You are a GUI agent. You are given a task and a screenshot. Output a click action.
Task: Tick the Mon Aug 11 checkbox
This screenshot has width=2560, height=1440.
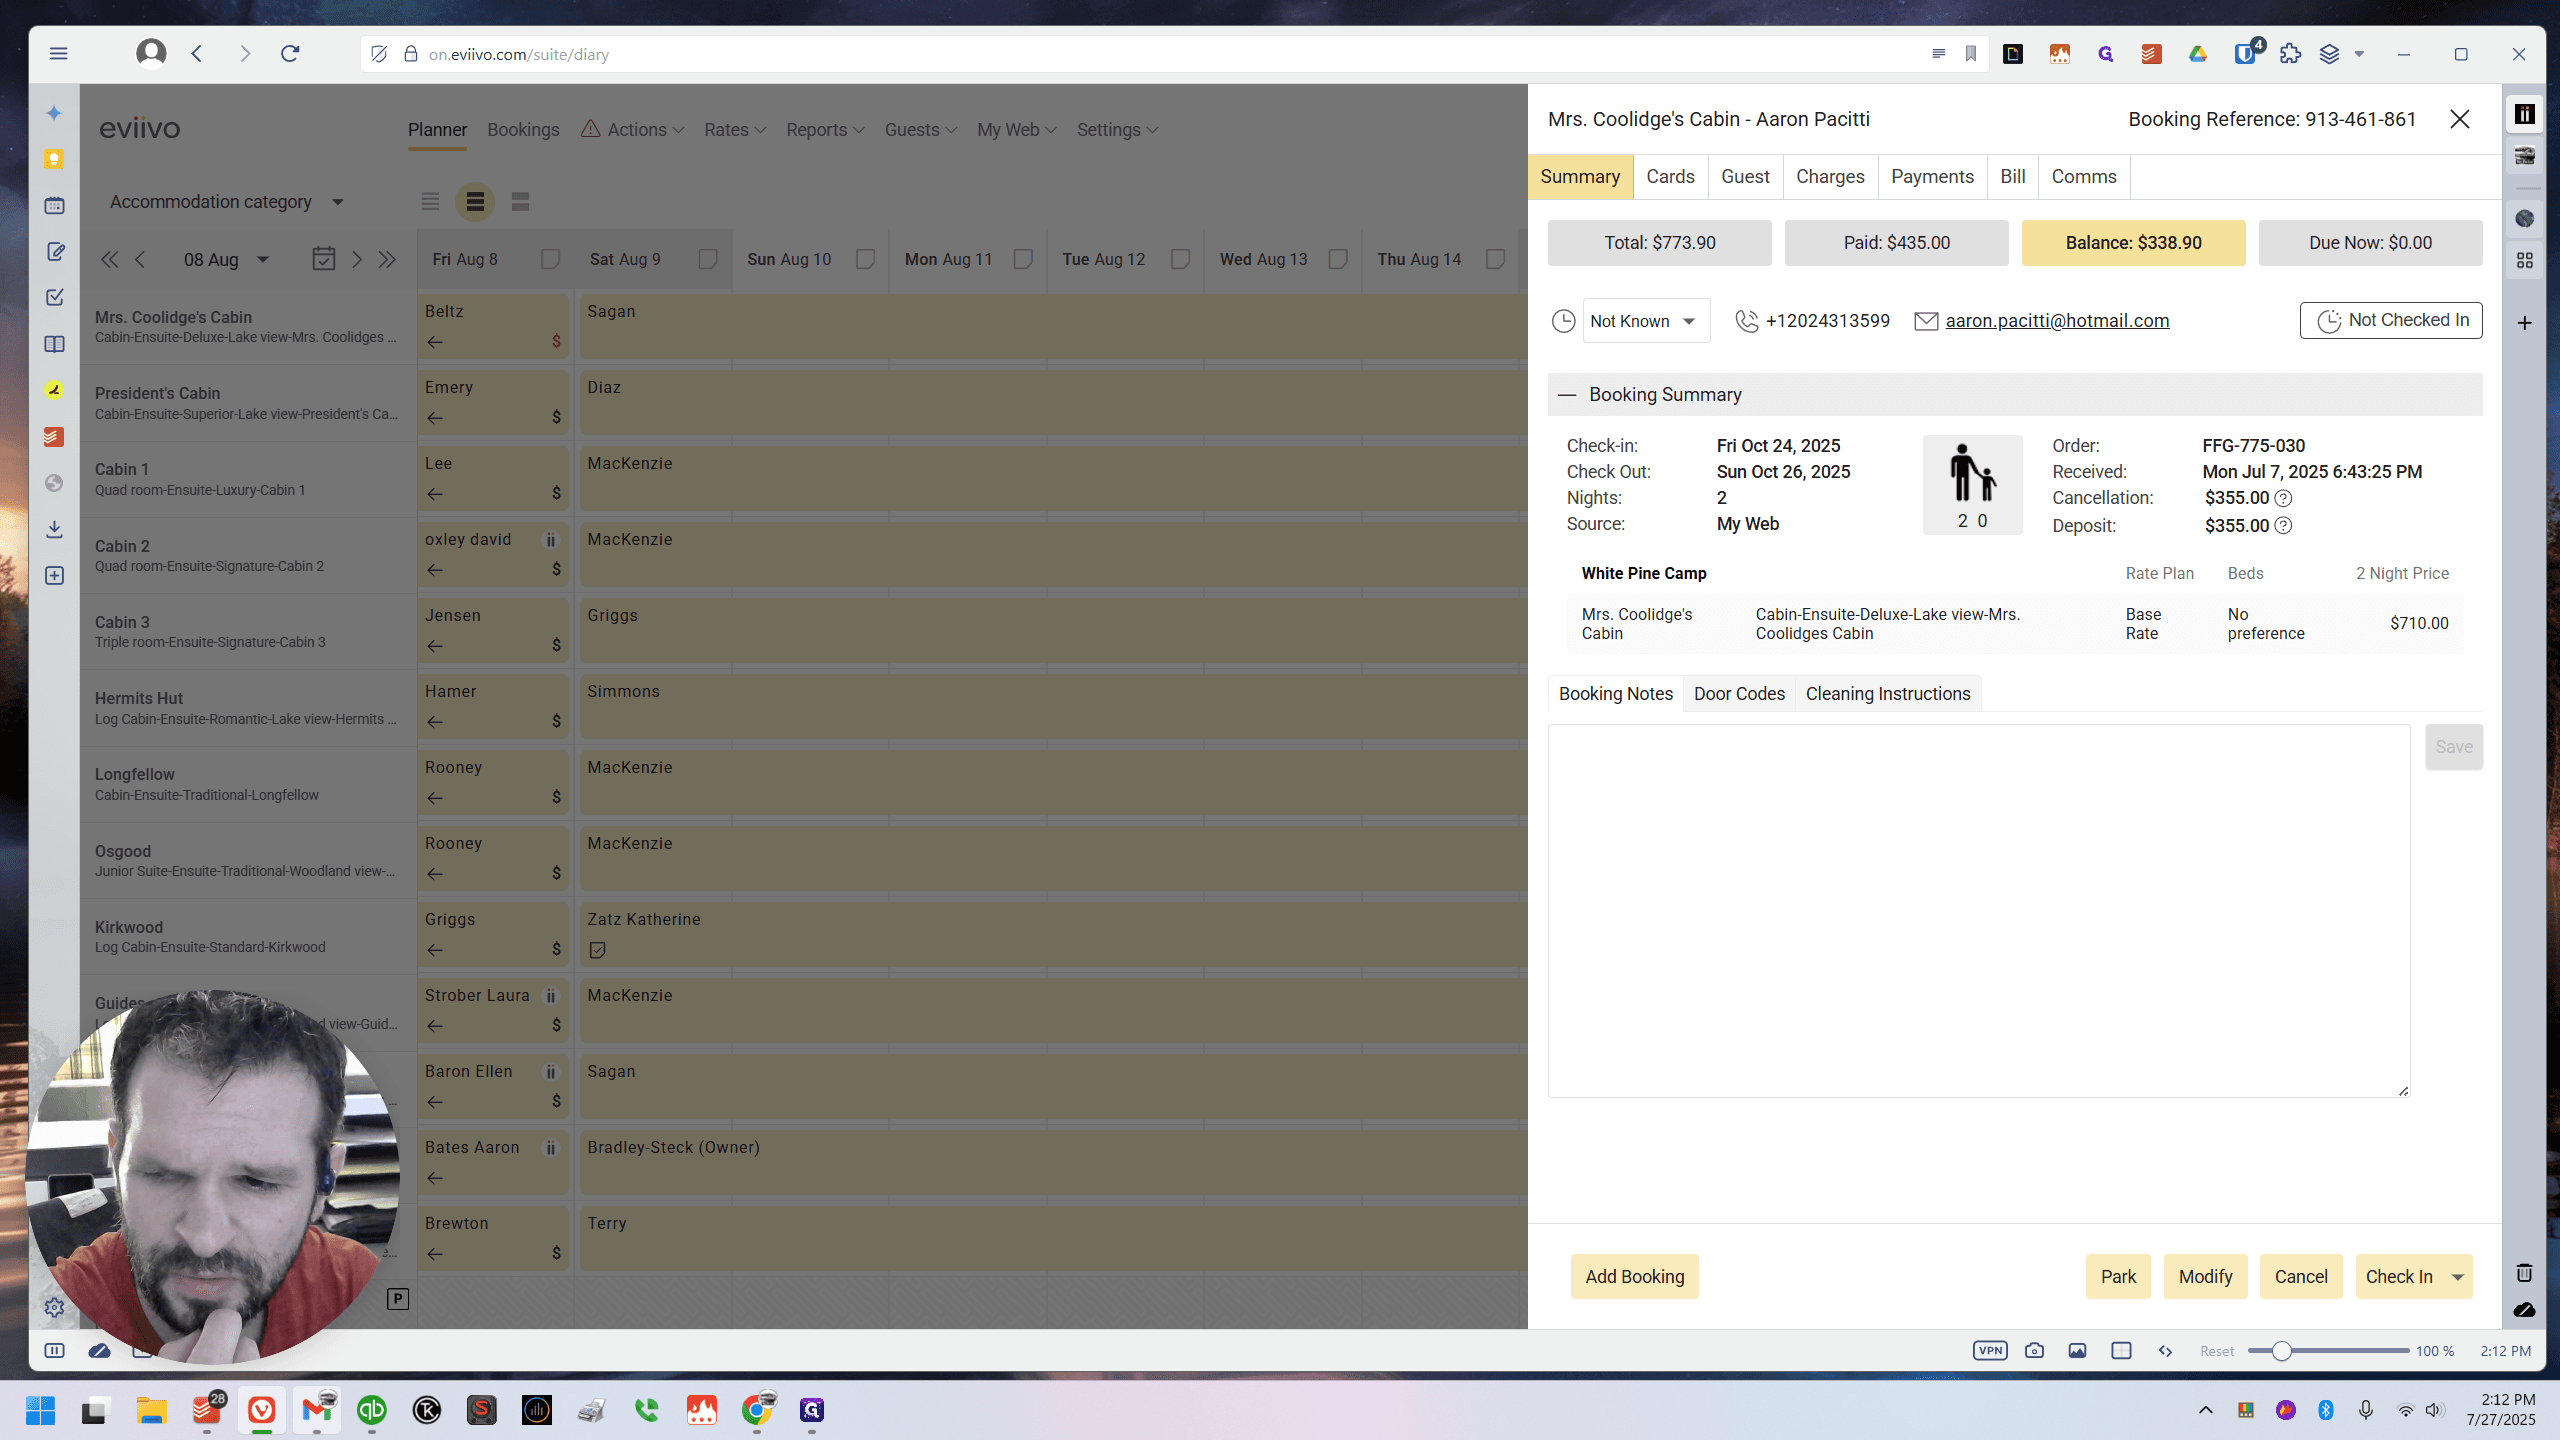pos(1023,259)
